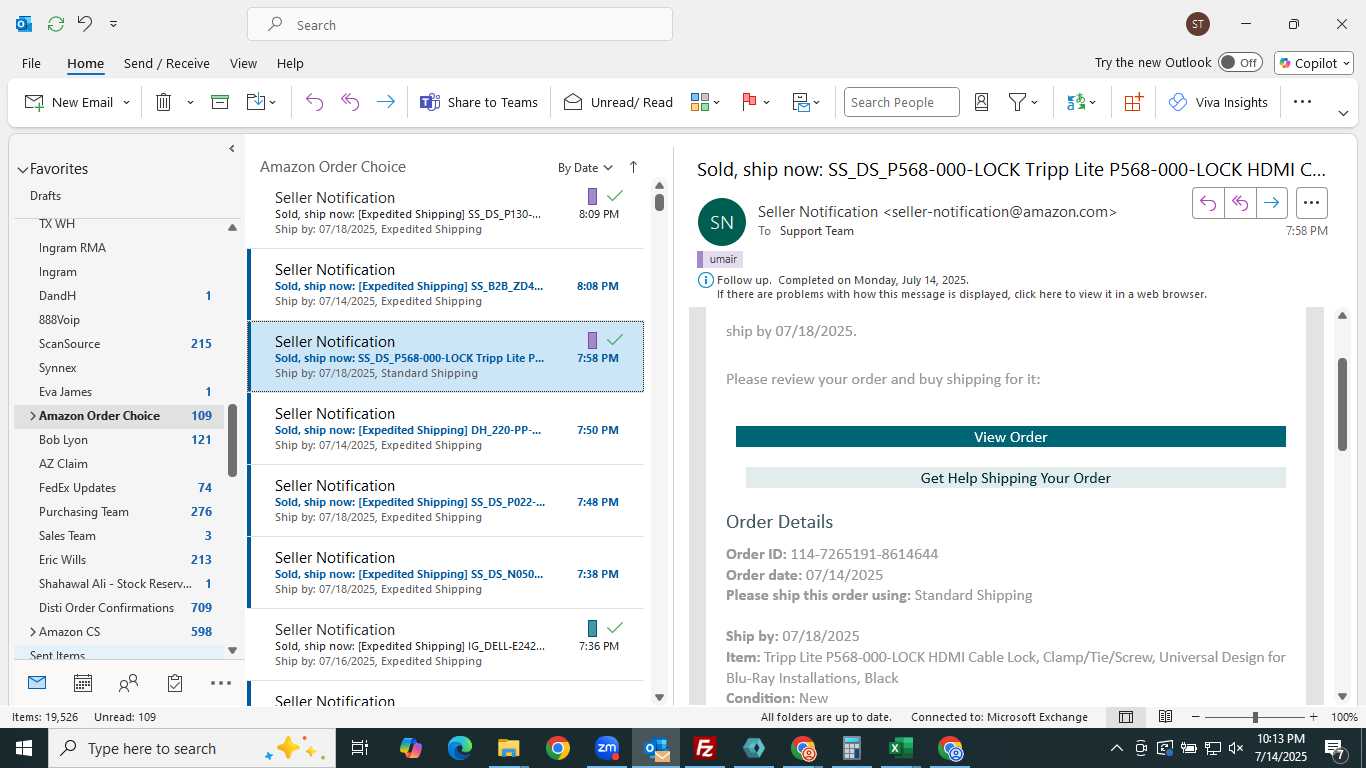The height and width of the screenshot is (768, 1366).
Task: Expand Amazon Order Choice folder
Action: point(32,416)
